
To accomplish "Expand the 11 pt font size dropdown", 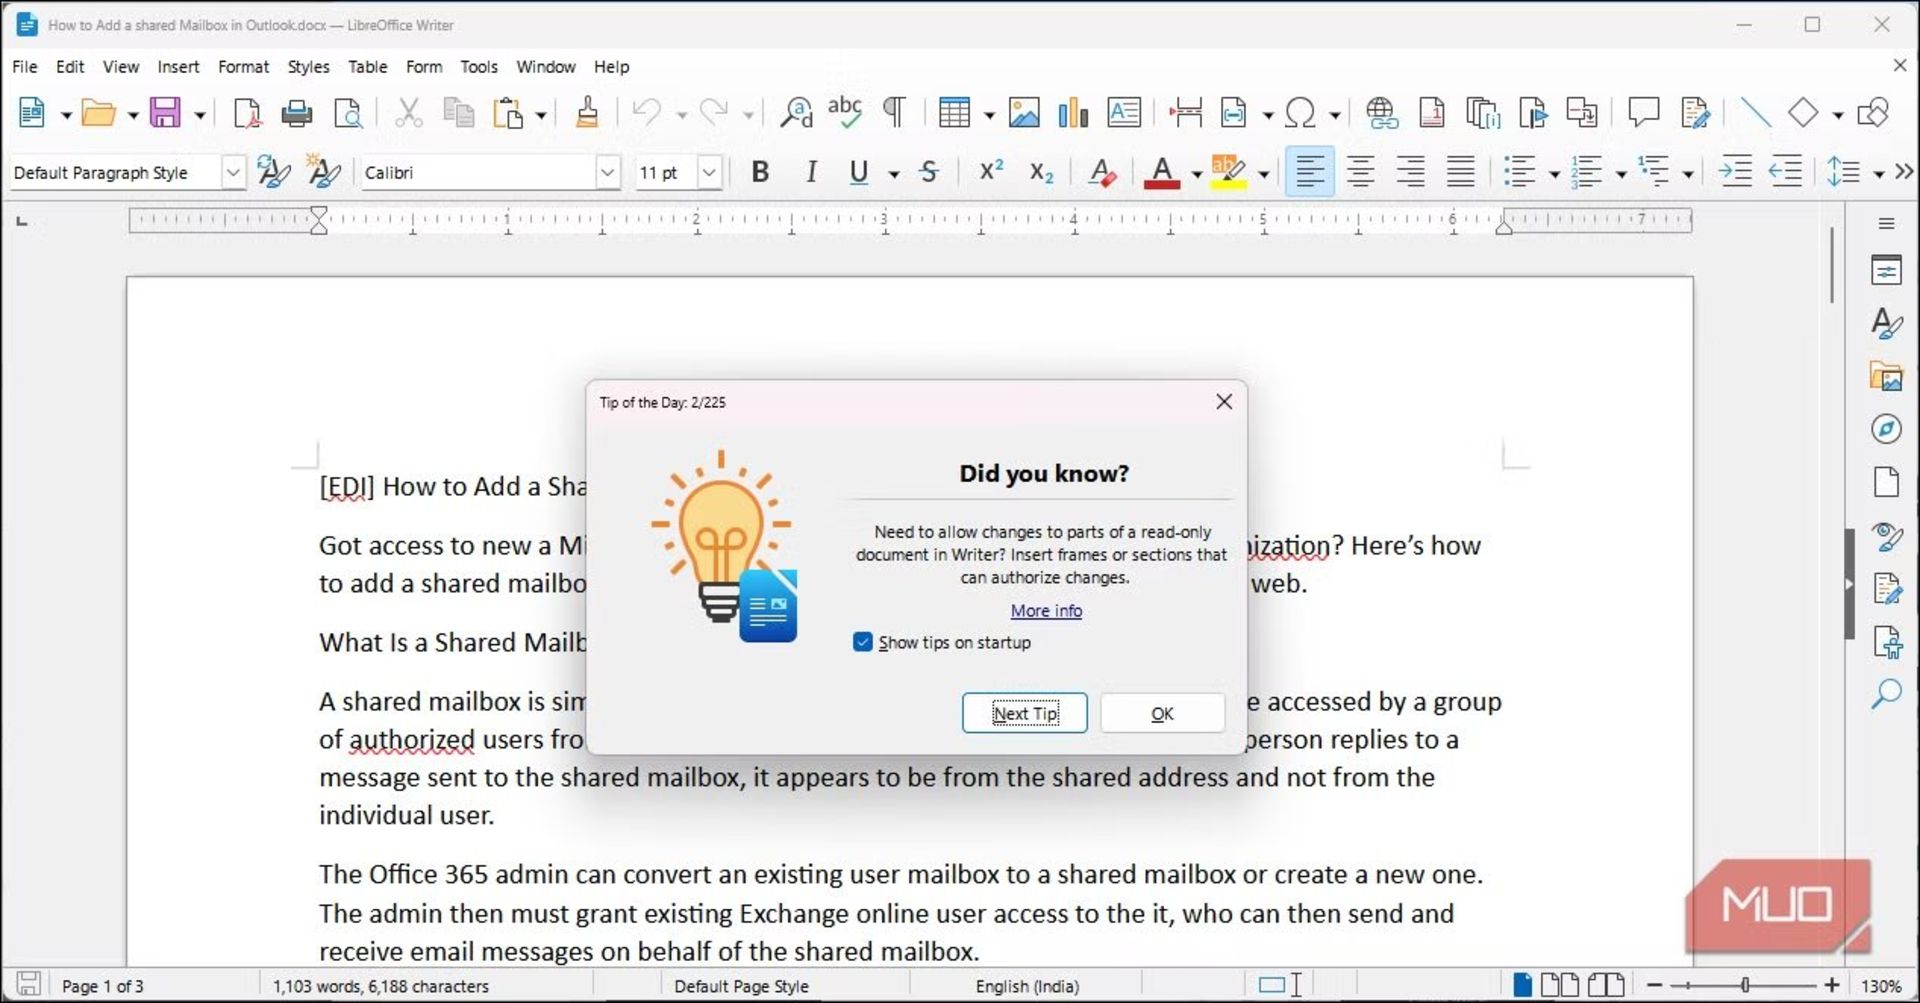I will [709, 173].
